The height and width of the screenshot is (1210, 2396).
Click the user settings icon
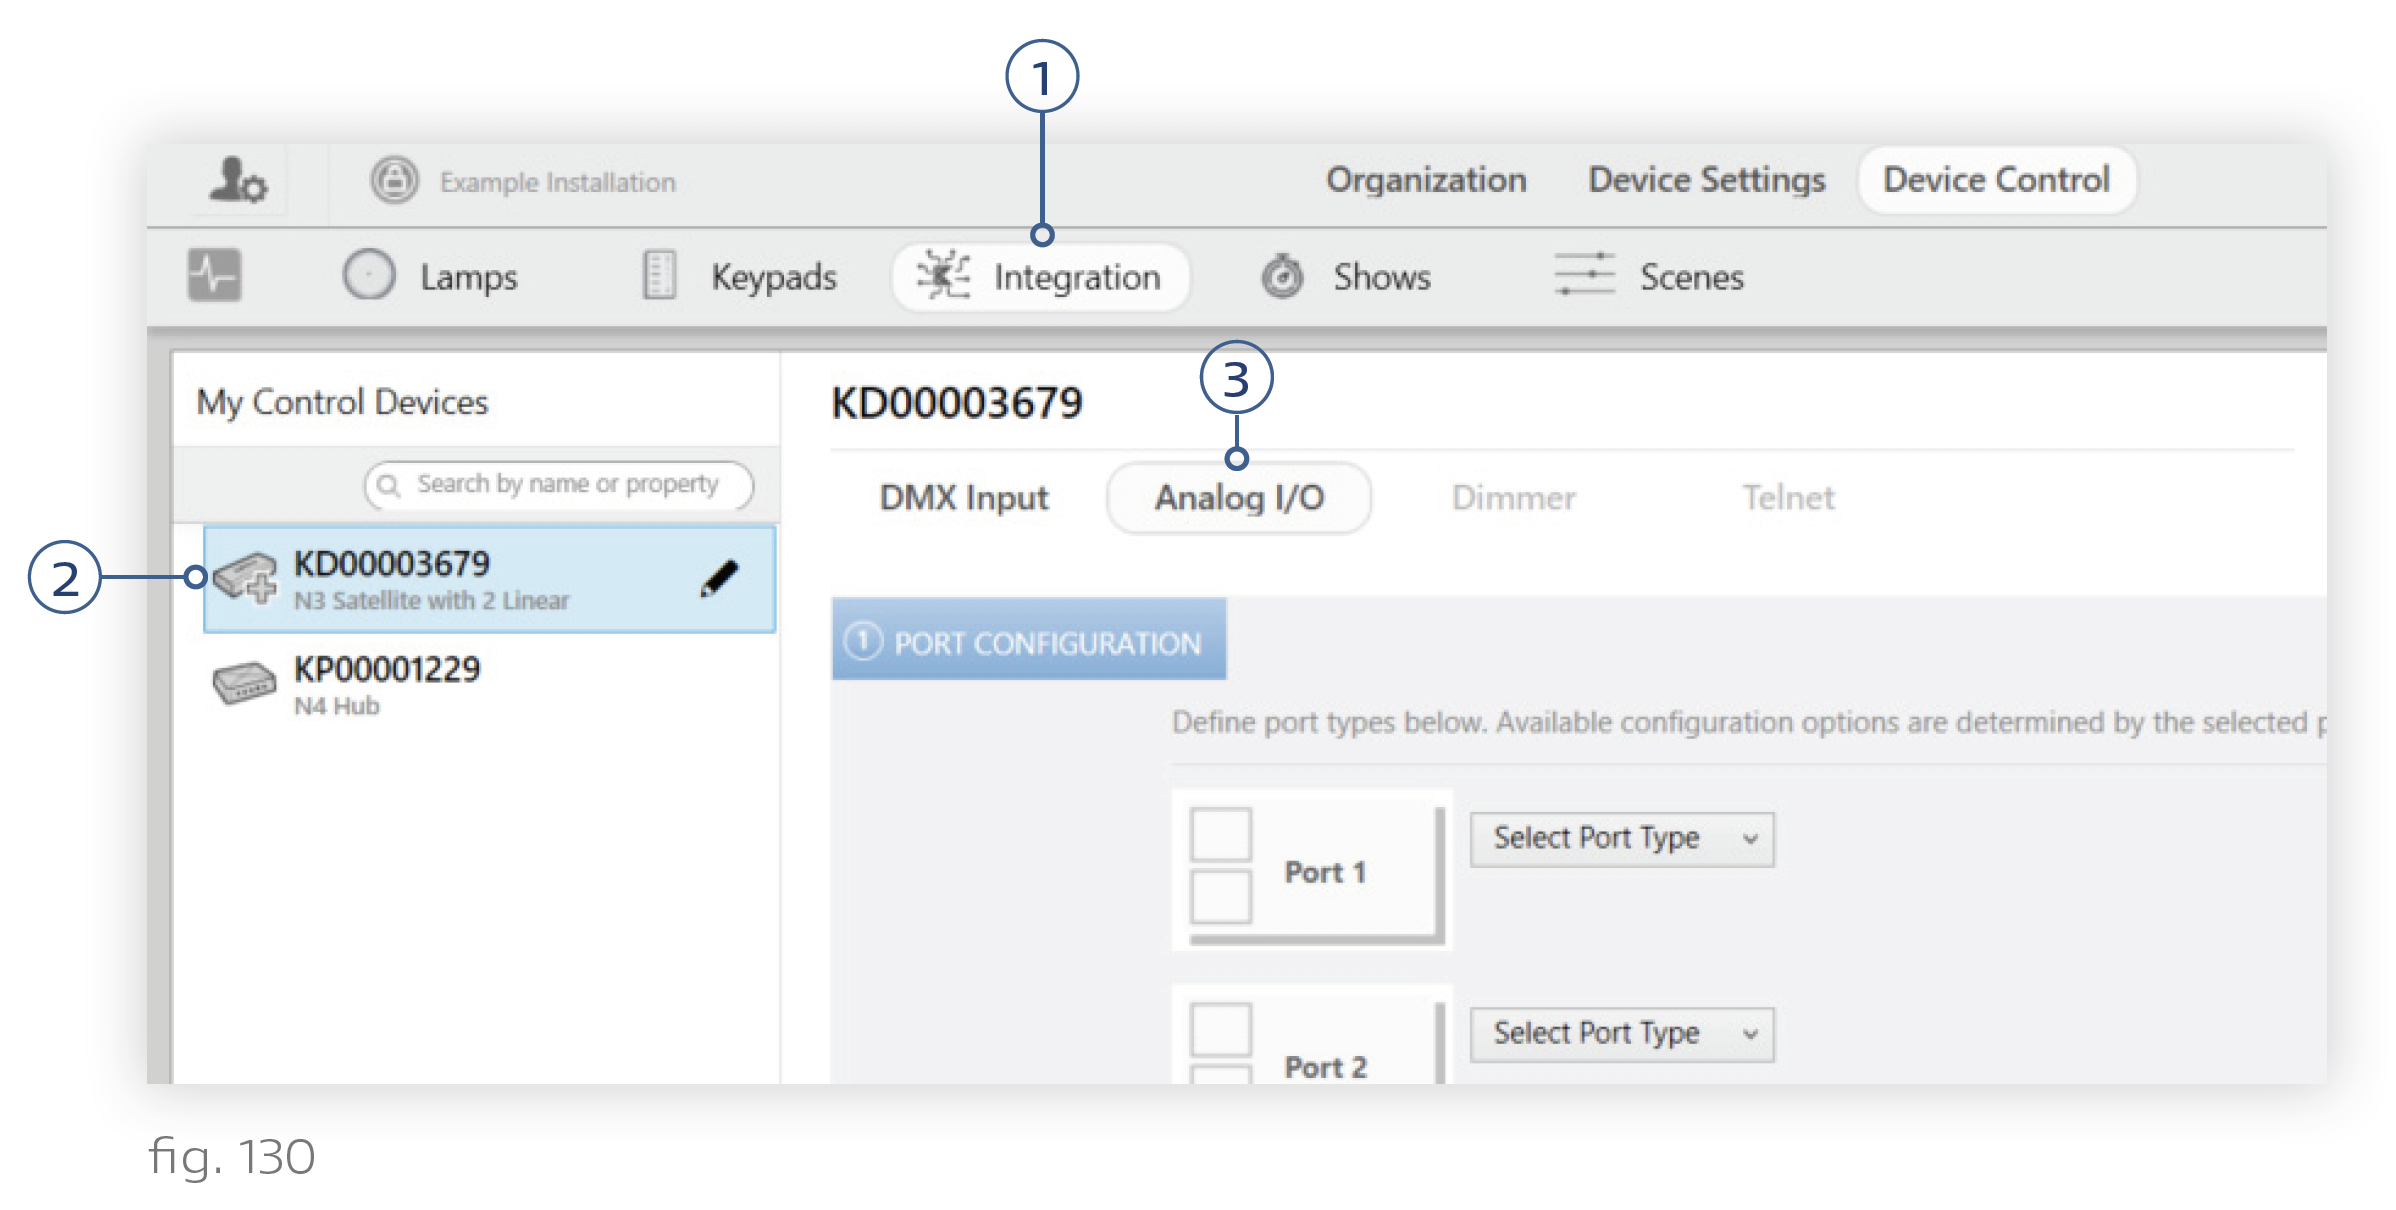pos(238,181)
